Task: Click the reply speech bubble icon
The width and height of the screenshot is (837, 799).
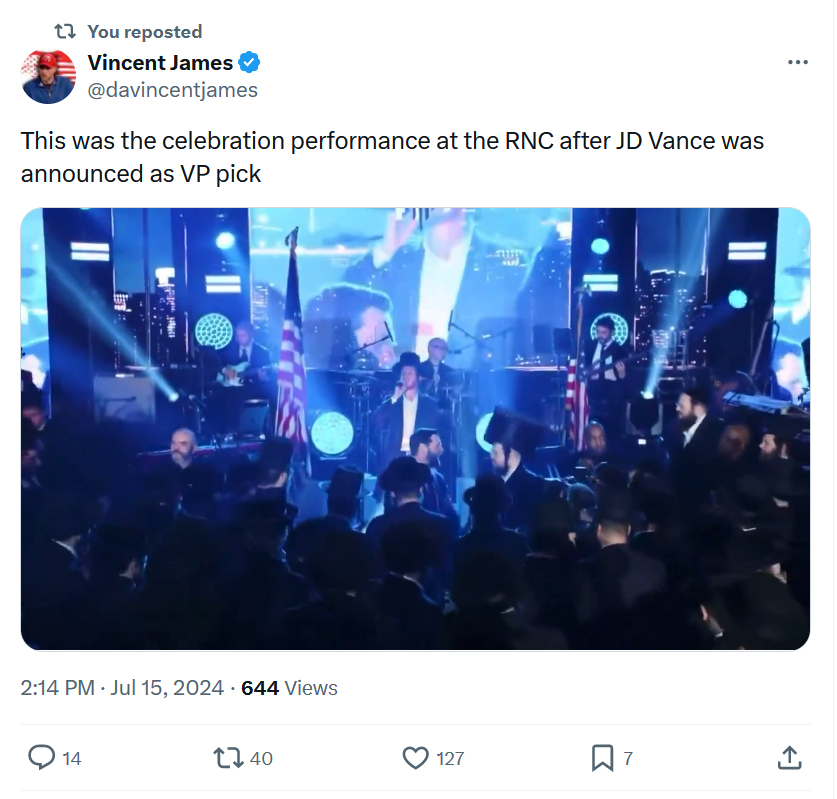Action: [x=41, y=757]
